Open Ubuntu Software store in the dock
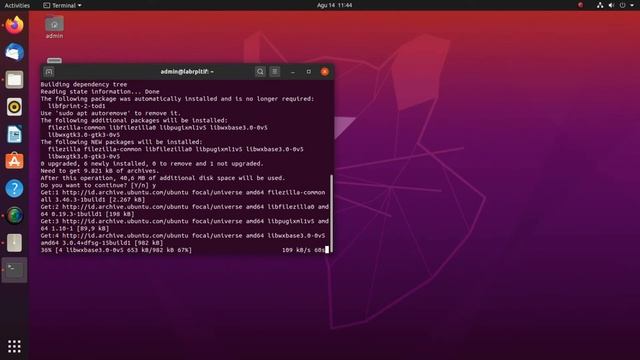This screenshot has height=360, width=640. click(x=14, y=161)
